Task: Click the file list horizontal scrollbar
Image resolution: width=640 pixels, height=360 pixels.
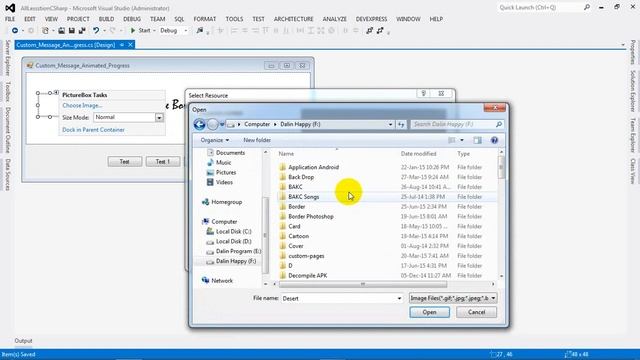Action: coord(362,284)
